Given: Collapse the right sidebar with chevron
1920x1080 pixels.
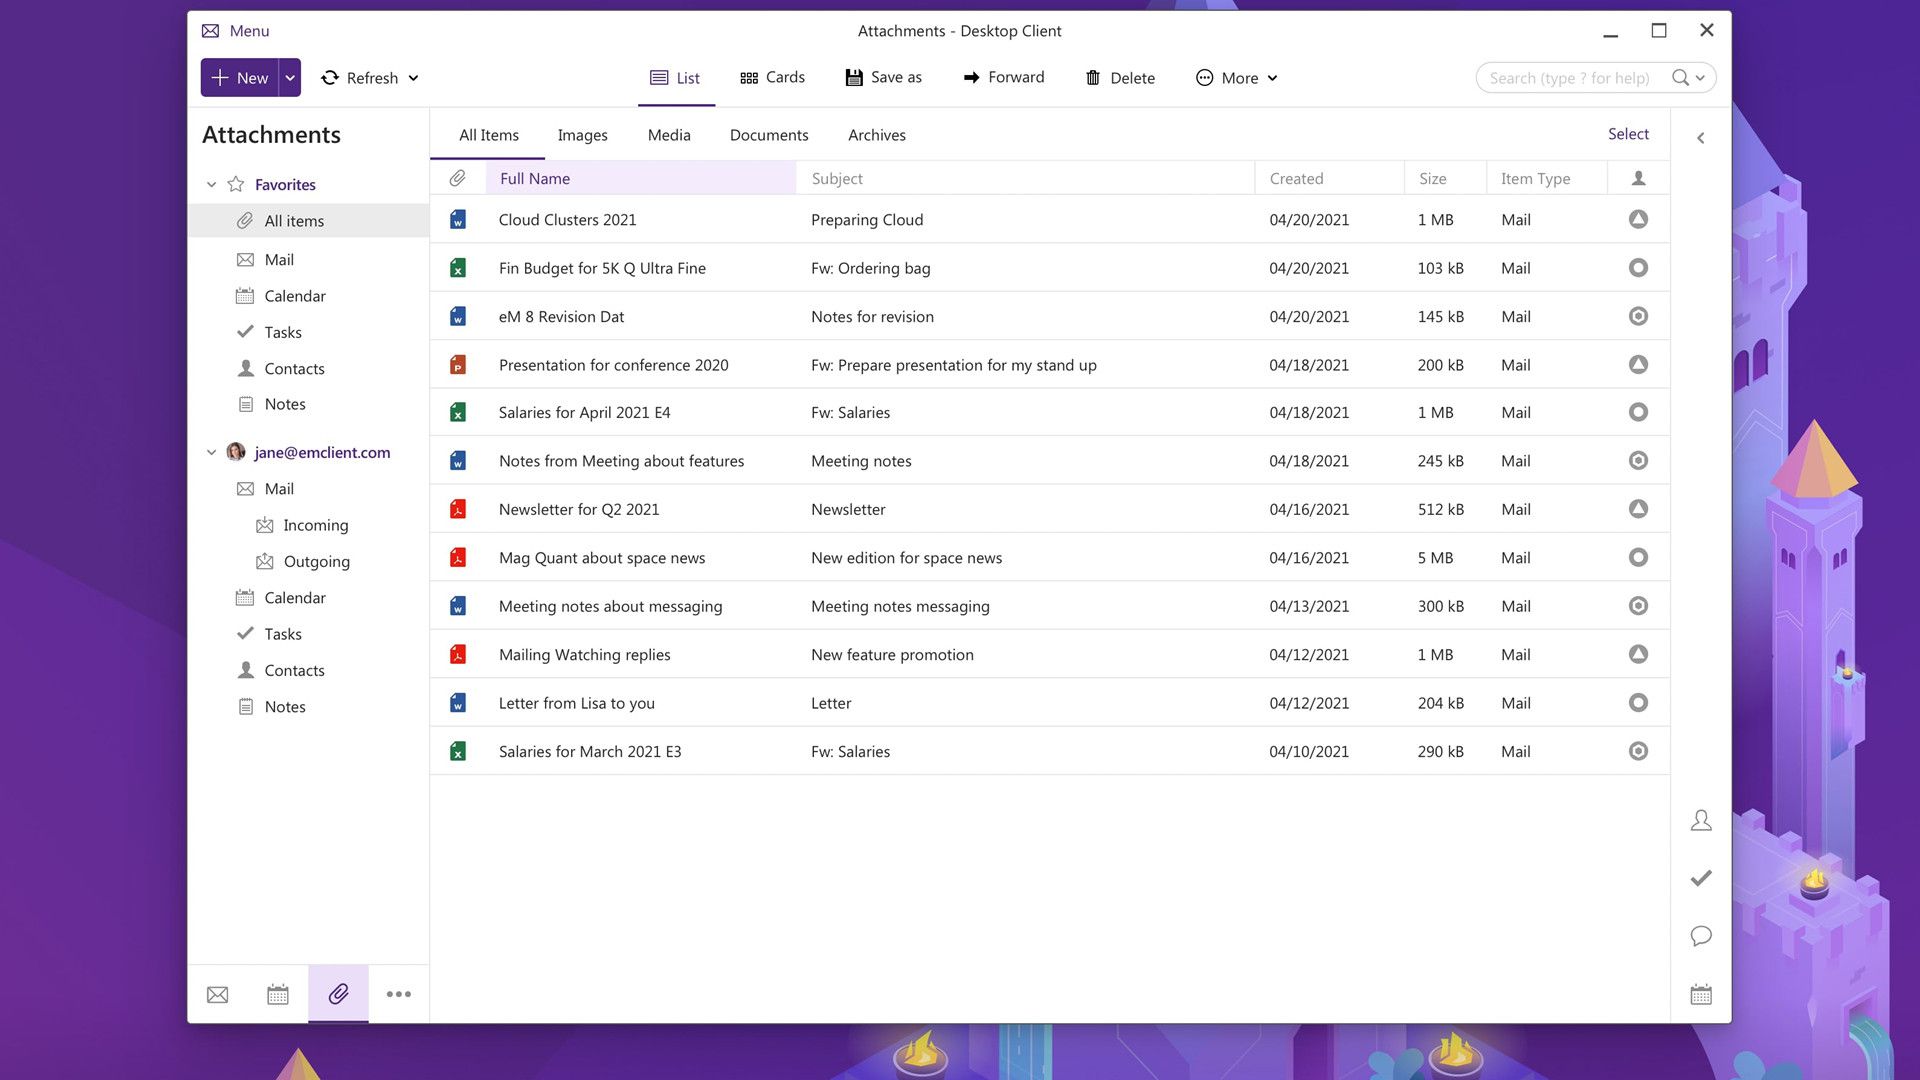Looking at the screenshot, I should pos(1700,138).
